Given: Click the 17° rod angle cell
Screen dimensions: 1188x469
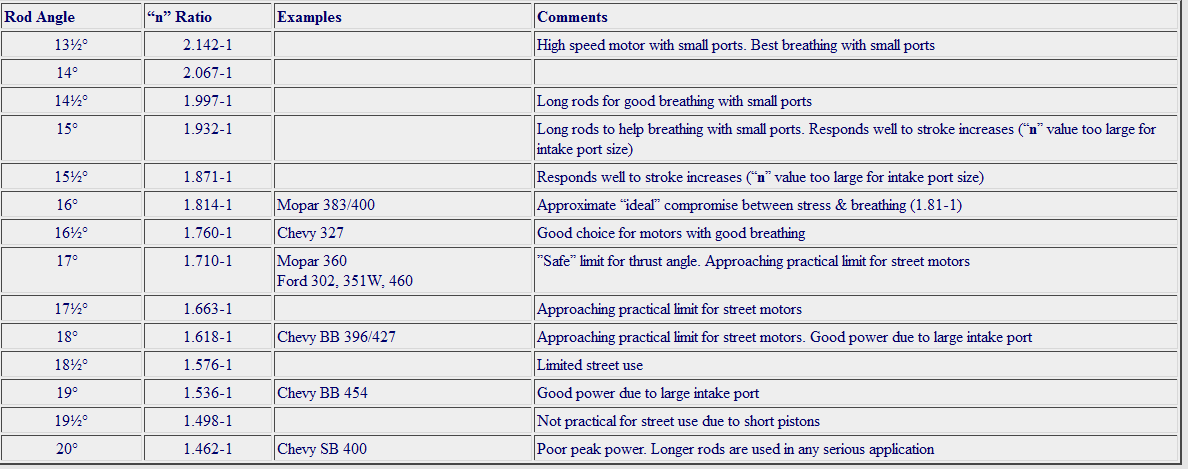Looking at the screenshot, I should pyautogui.click(x=67, y=261).
